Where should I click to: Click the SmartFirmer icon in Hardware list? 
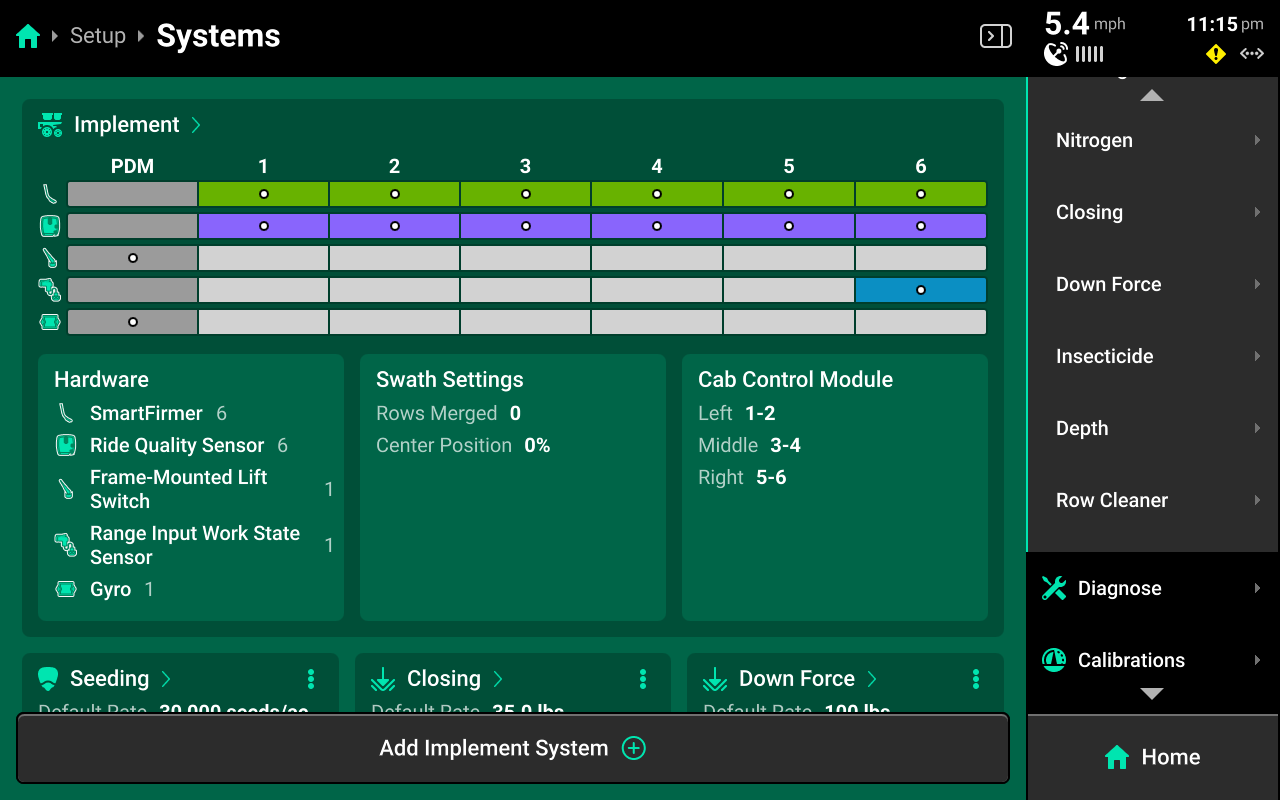pyautogui.click(x=66, y=413)
